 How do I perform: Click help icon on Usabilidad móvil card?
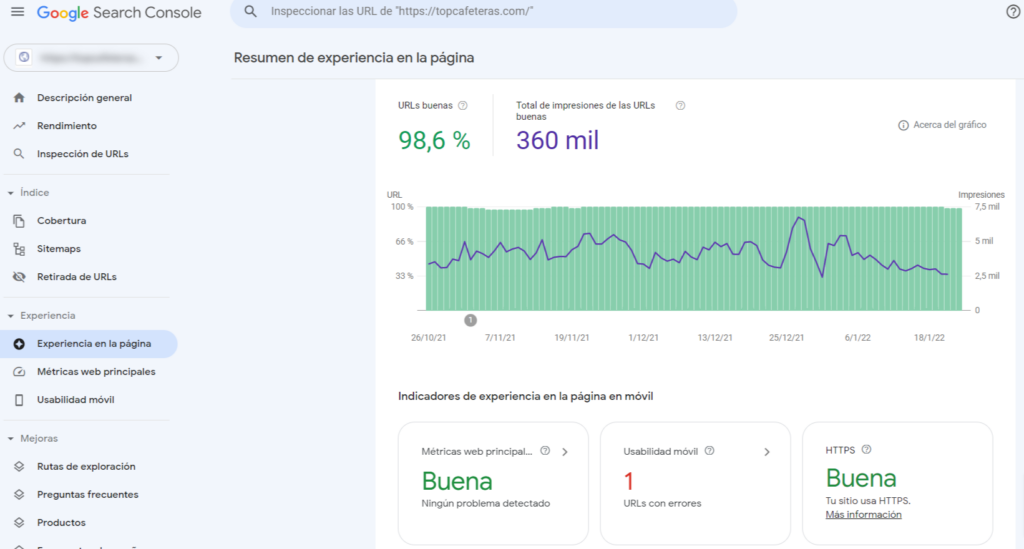tap(710, 451)
